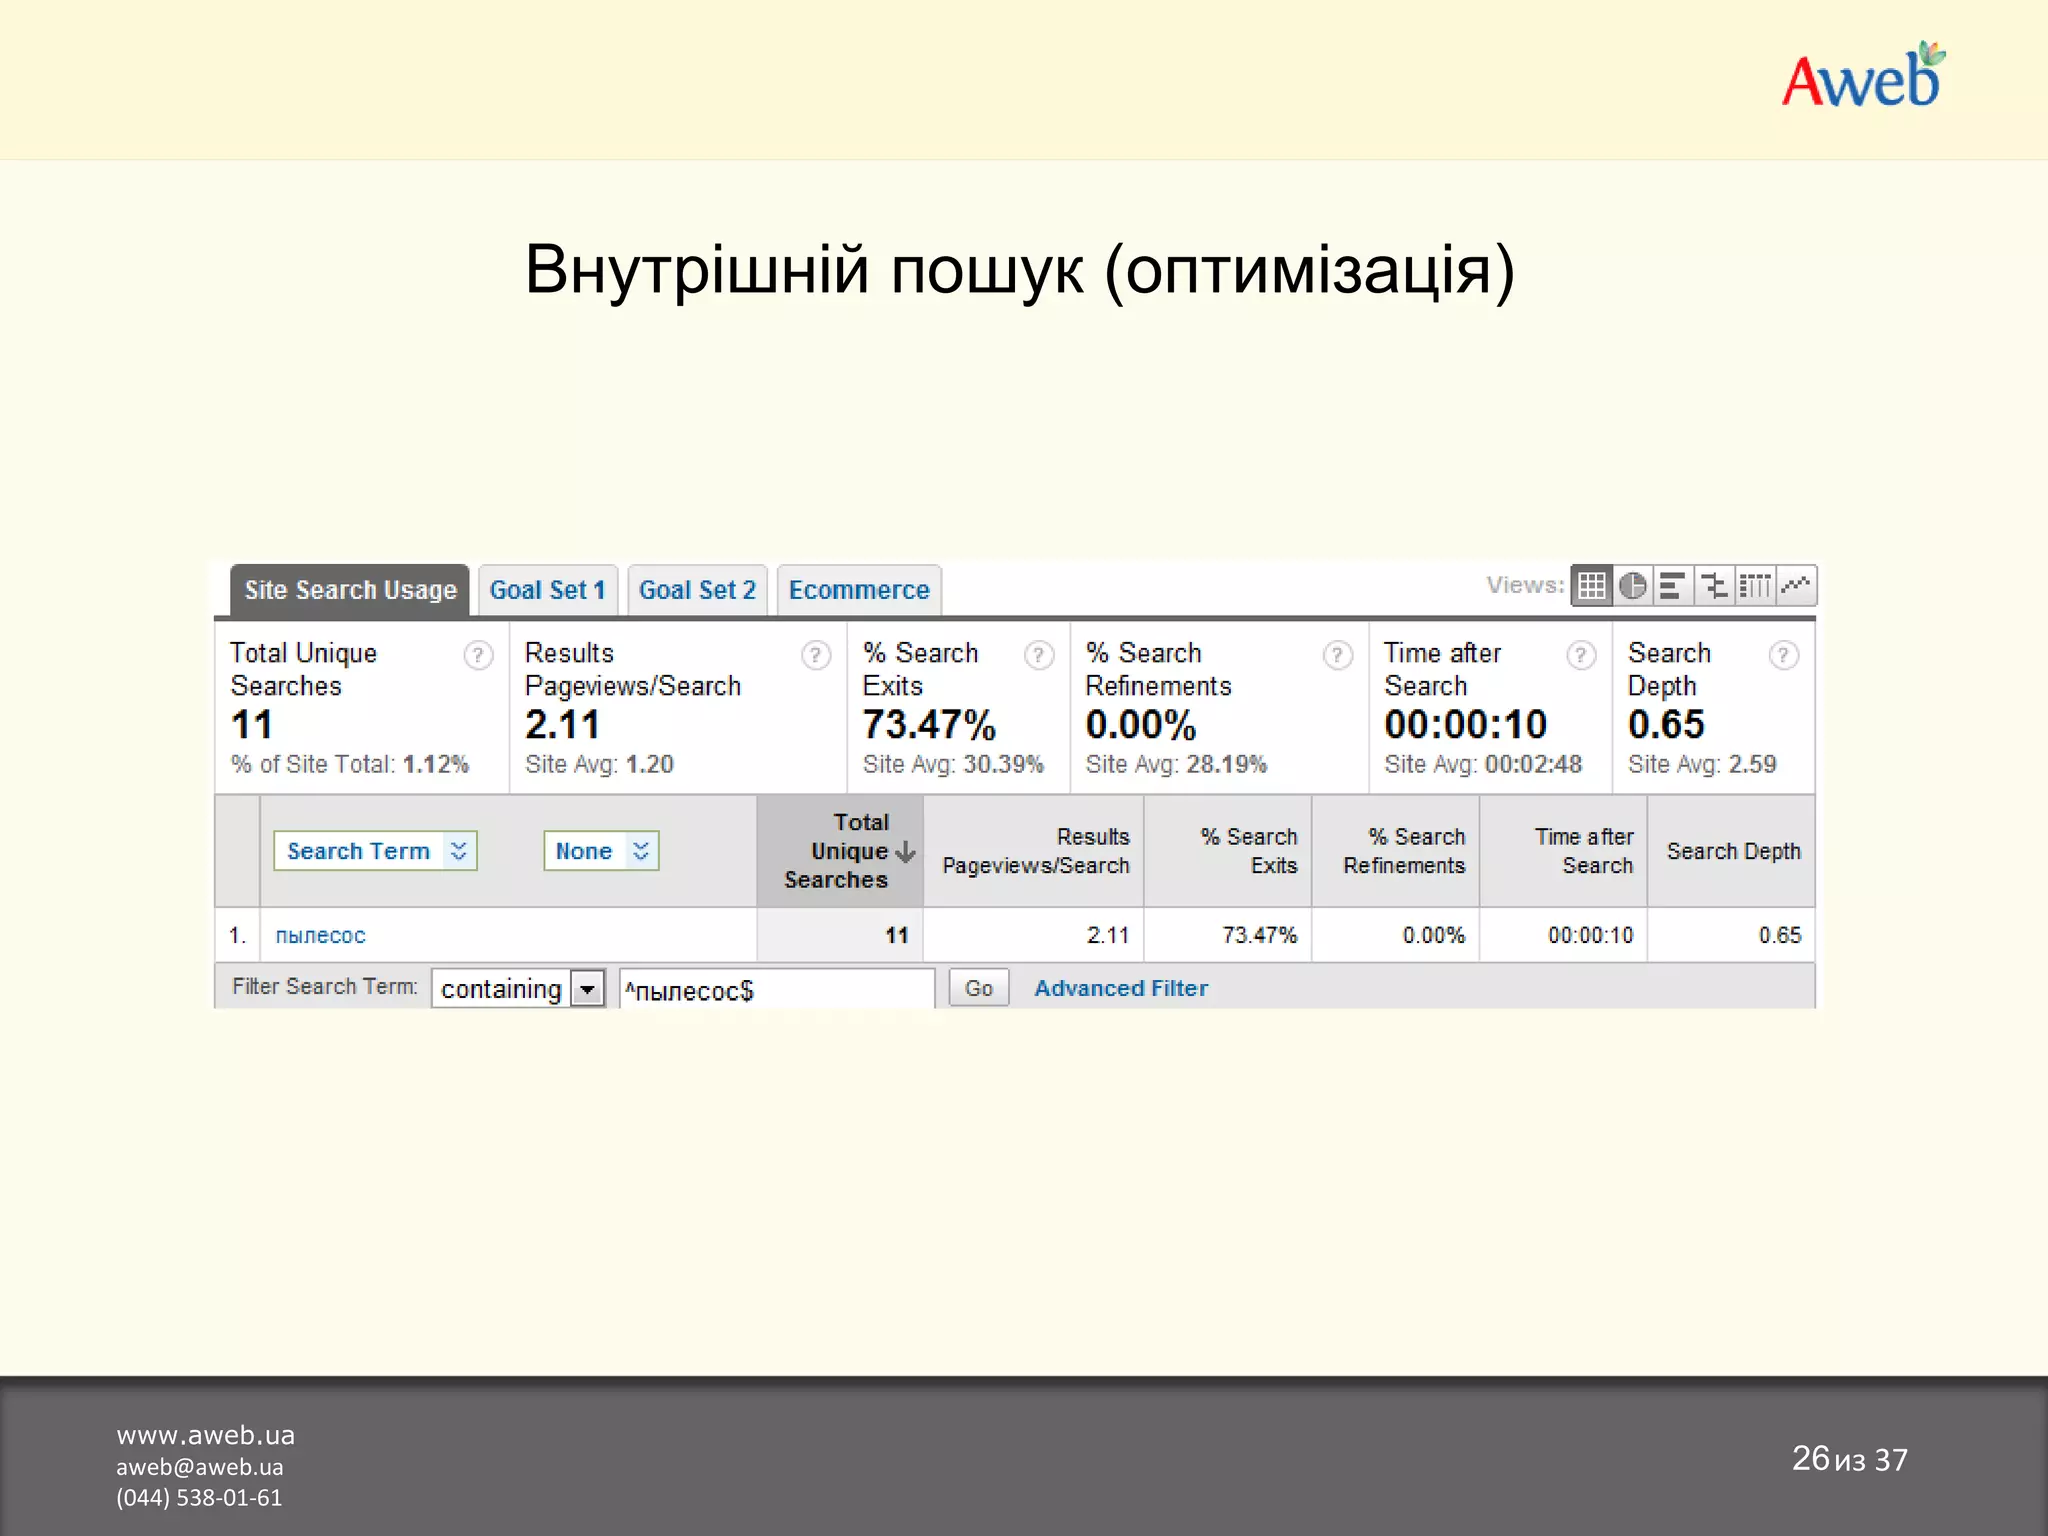Switch to the Goal Set 1 tab

[x=548, y=590]
